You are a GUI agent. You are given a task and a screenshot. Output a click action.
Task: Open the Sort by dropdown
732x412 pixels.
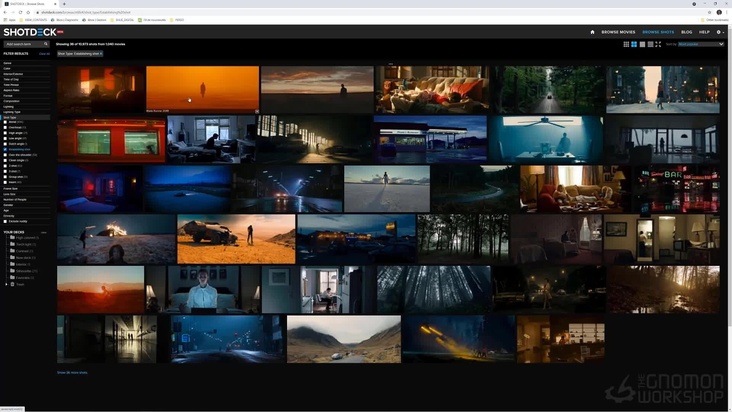(x=701, y=44)
